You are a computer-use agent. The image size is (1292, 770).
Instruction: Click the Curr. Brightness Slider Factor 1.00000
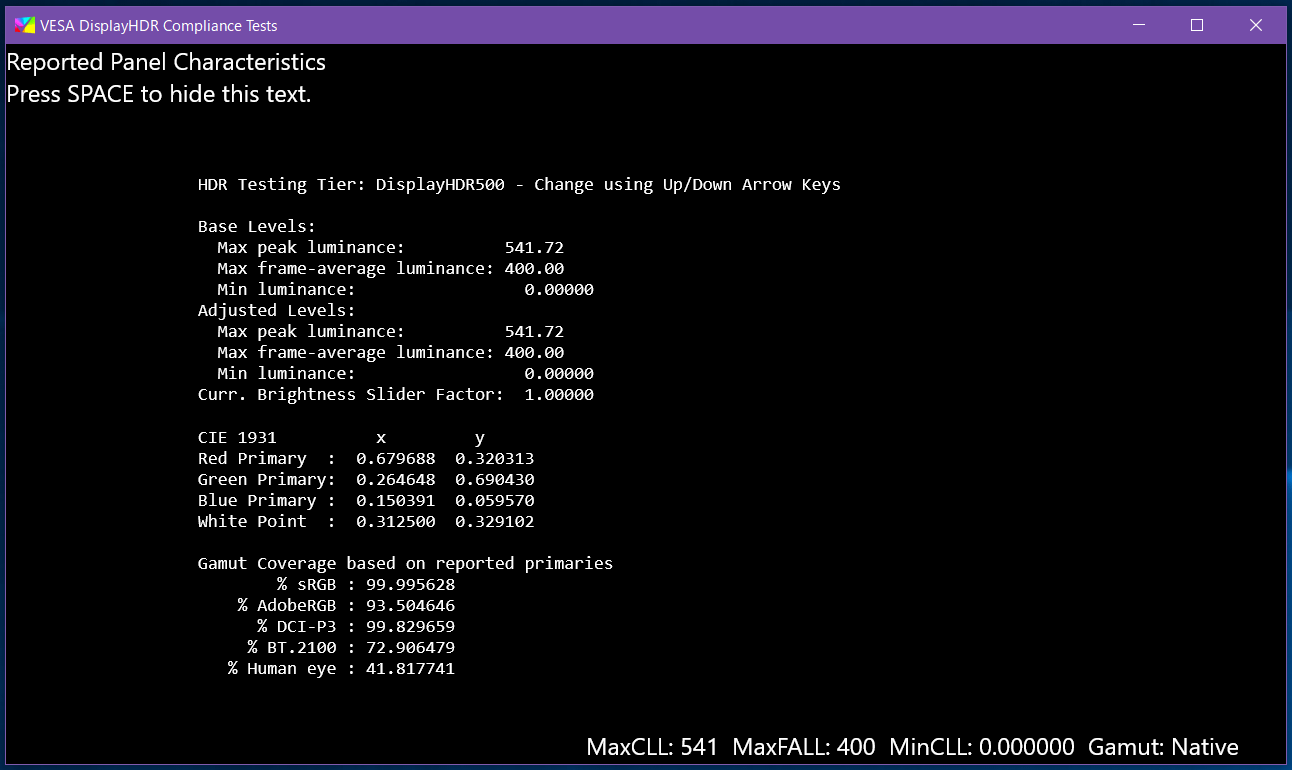point(559,395)
